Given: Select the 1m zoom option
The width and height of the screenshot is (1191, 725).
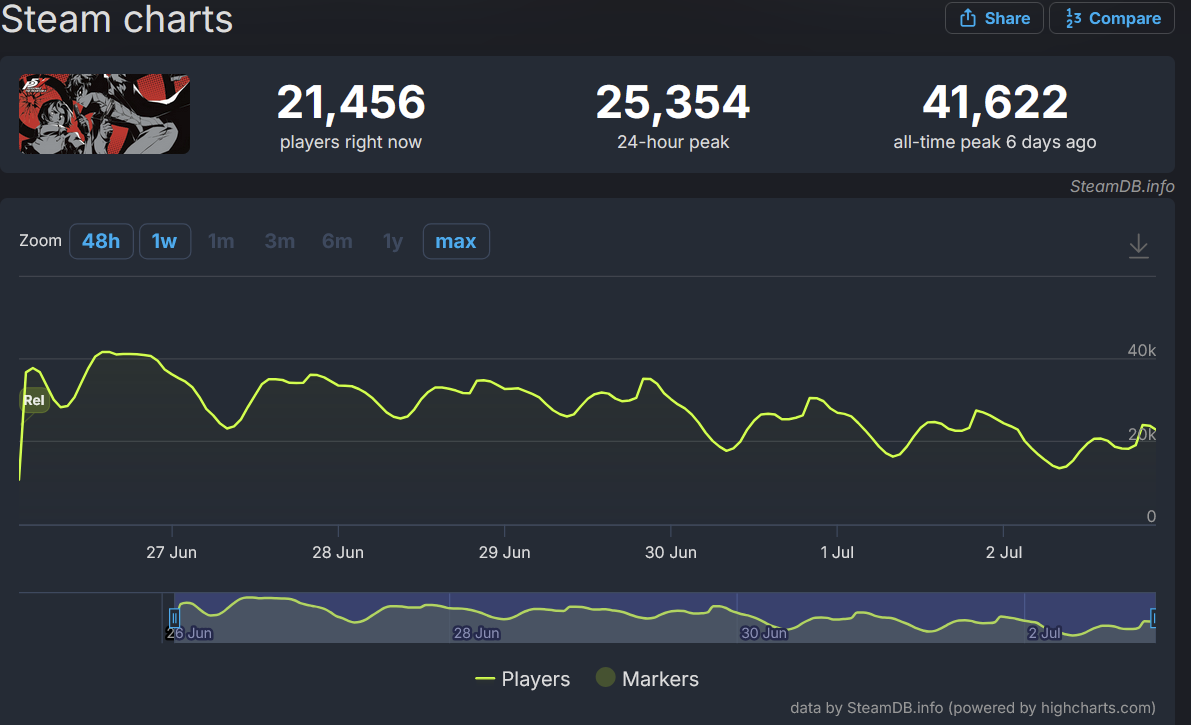Looking at the screenshot, I should 221,241.
